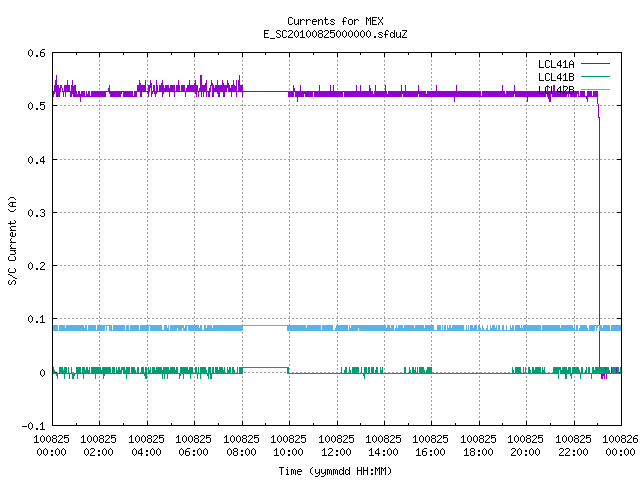Click the 0.3 y-axis tick value

(36, 213)
